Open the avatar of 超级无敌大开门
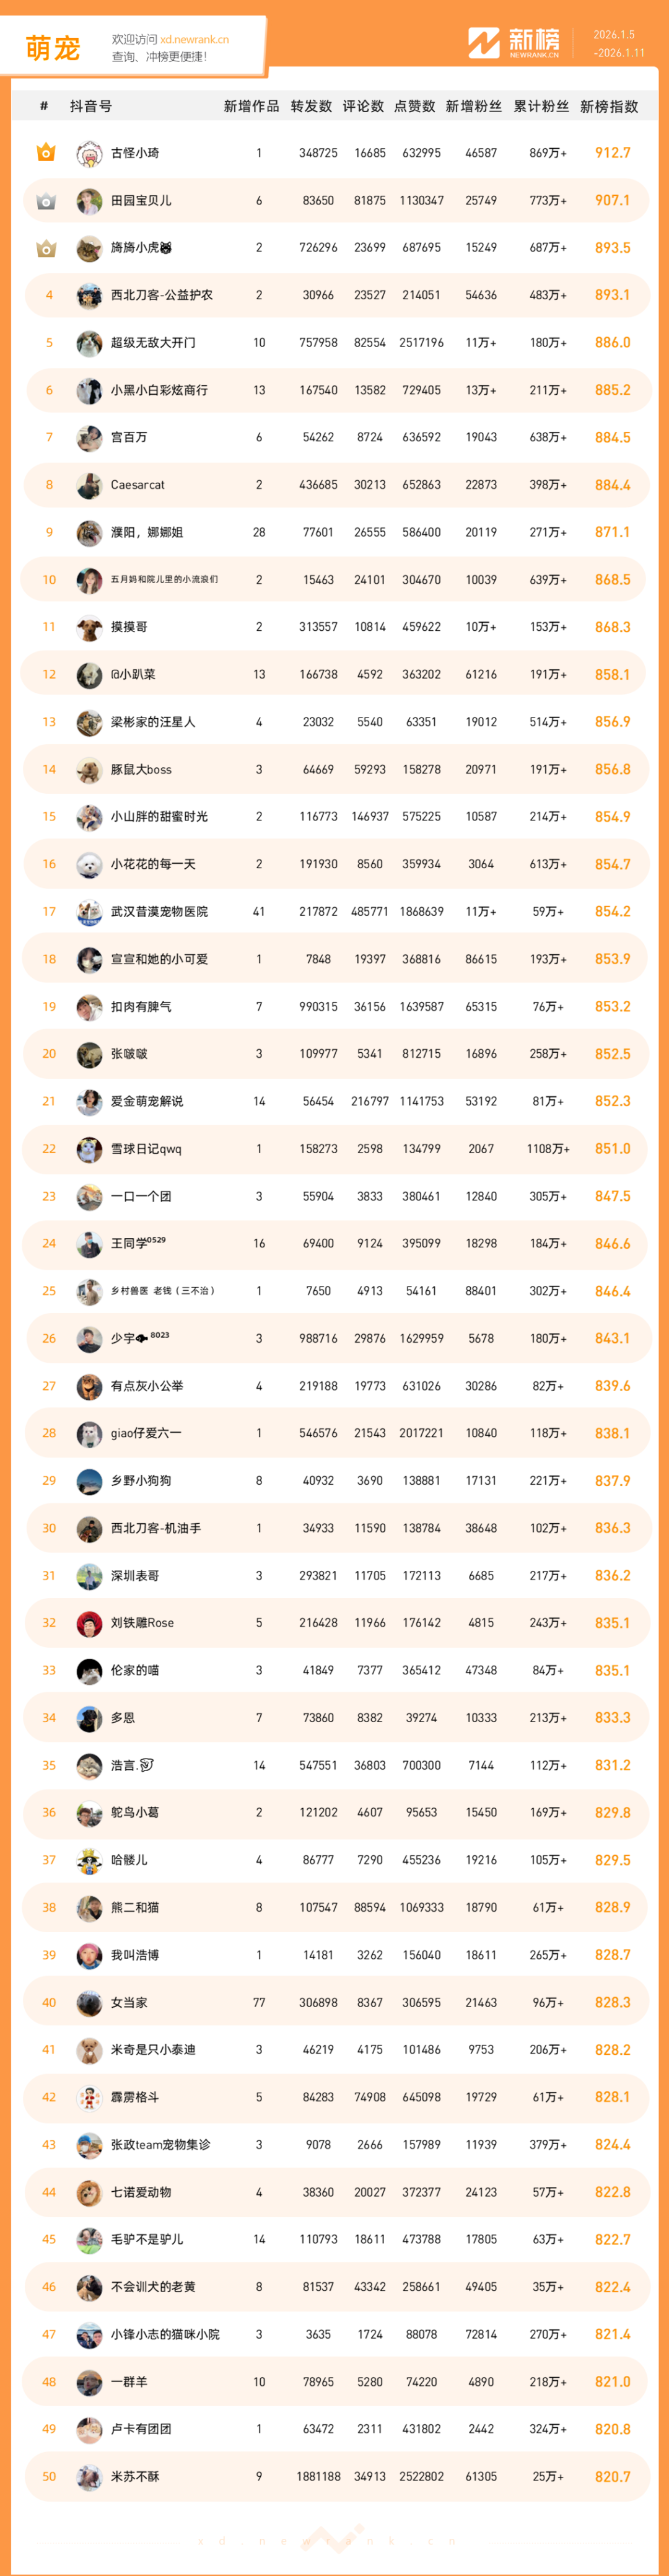Viewport: 669px width, 2576px height. (x=89, y=343)
